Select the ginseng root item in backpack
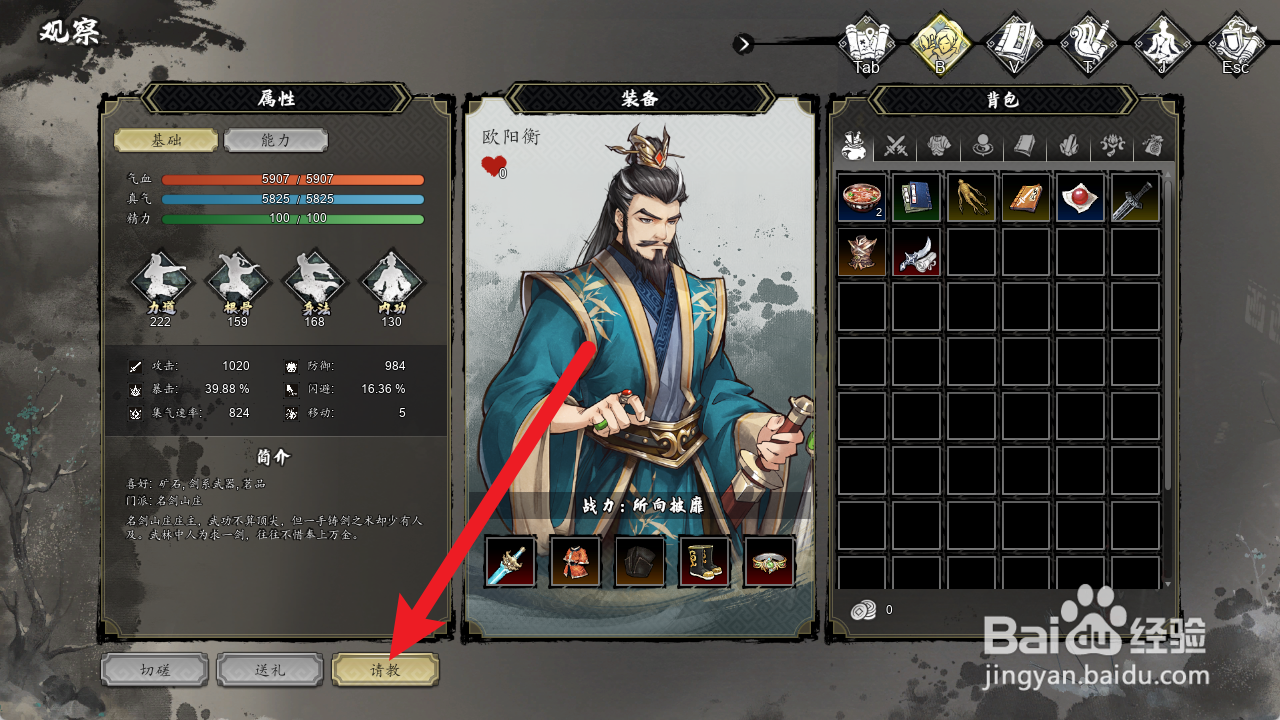The height and width of the screenshot is (720, 1280). 971,198
